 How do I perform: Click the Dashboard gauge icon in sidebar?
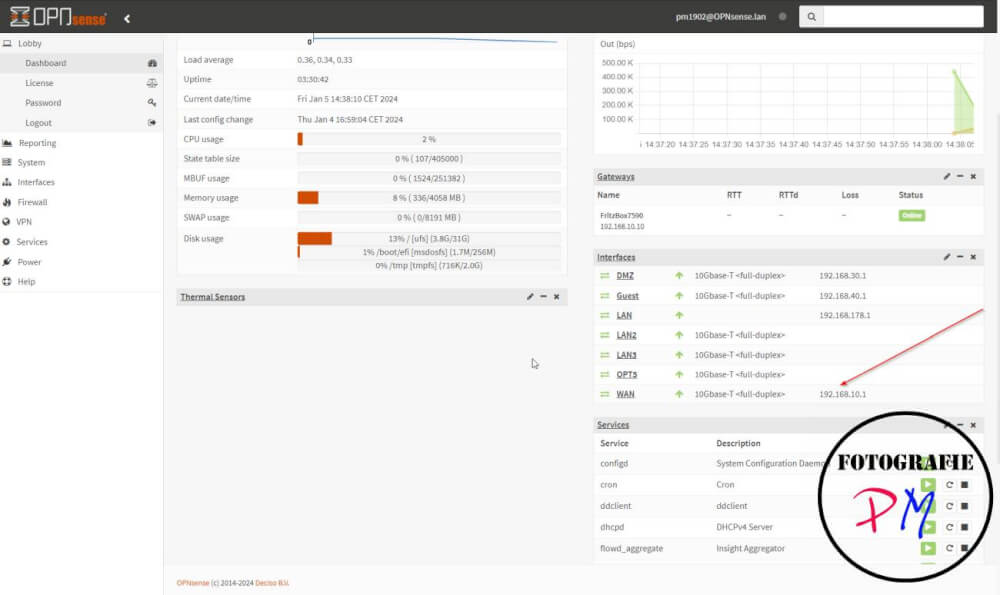[x=152, y=63]
